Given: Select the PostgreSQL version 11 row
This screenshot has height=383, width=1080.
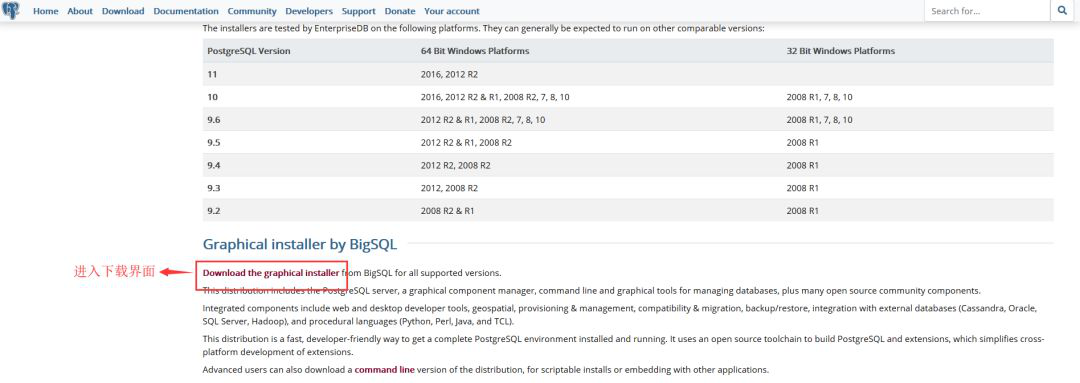Looking at the screenshot, I should (627, 74).
